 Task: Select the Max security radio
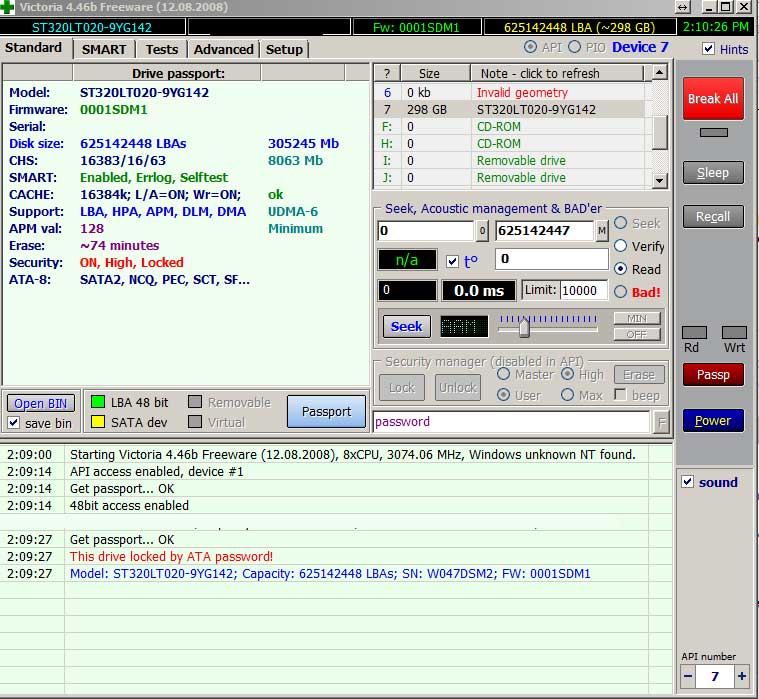point(567,395)
